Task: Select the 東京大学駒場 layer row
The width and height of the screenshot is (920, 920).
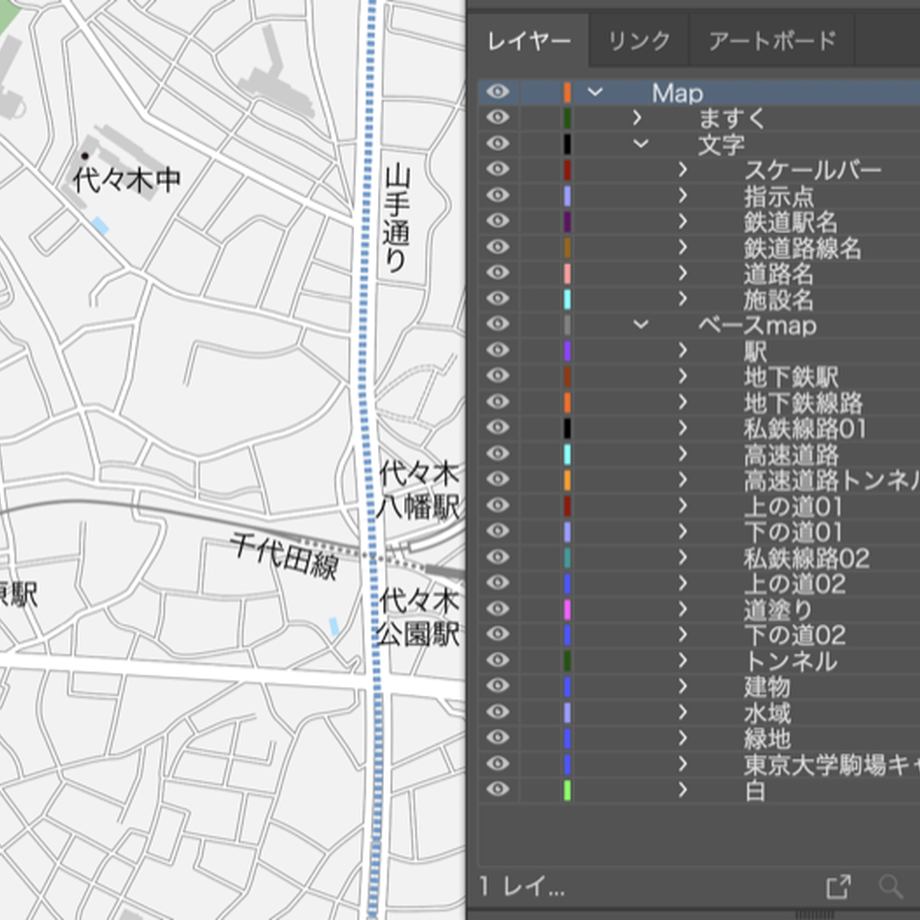Action: coord(699,763)
